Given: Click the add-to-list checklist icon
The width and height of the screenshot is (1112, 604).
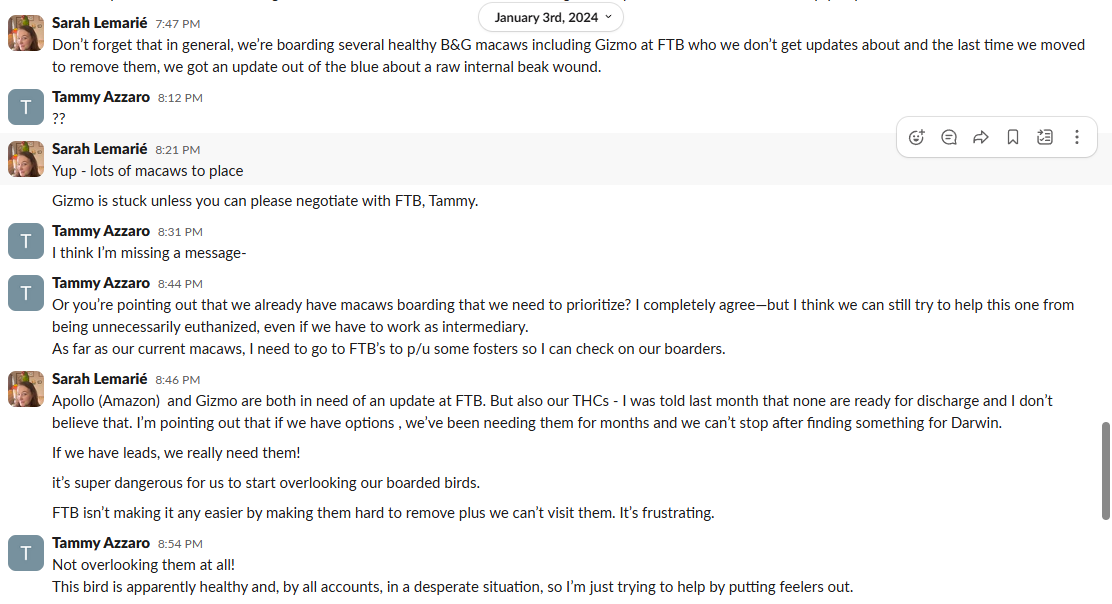Looking at the screenshot, I should tap(1045, 138).
